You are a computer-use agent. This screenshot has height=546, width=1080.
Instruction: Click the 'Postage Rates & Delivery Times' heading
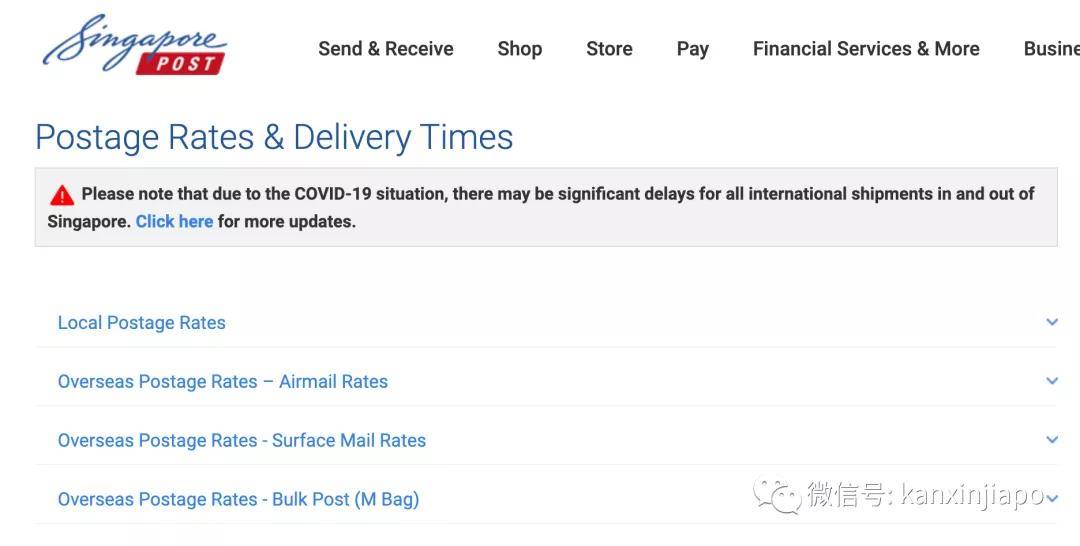(274, 137)
